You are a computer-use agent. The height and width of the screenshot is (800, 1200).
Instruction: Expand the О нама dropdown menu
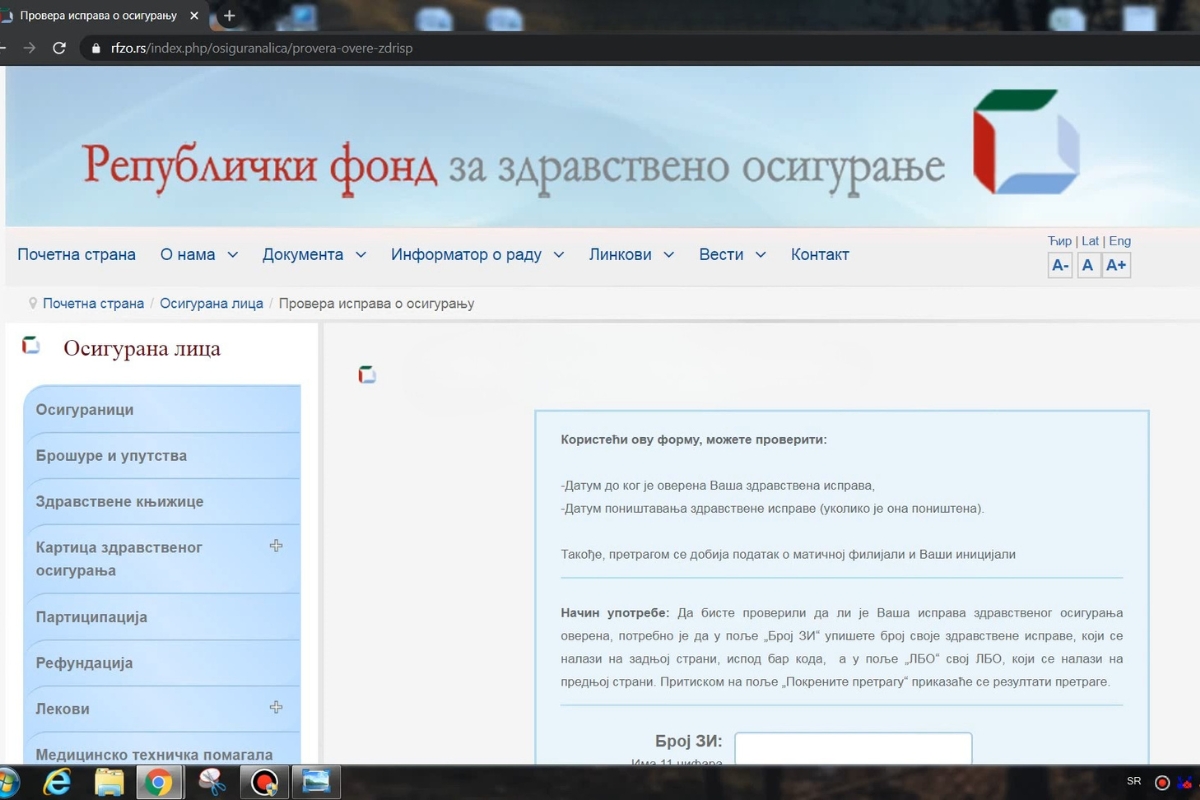point(198,254)
